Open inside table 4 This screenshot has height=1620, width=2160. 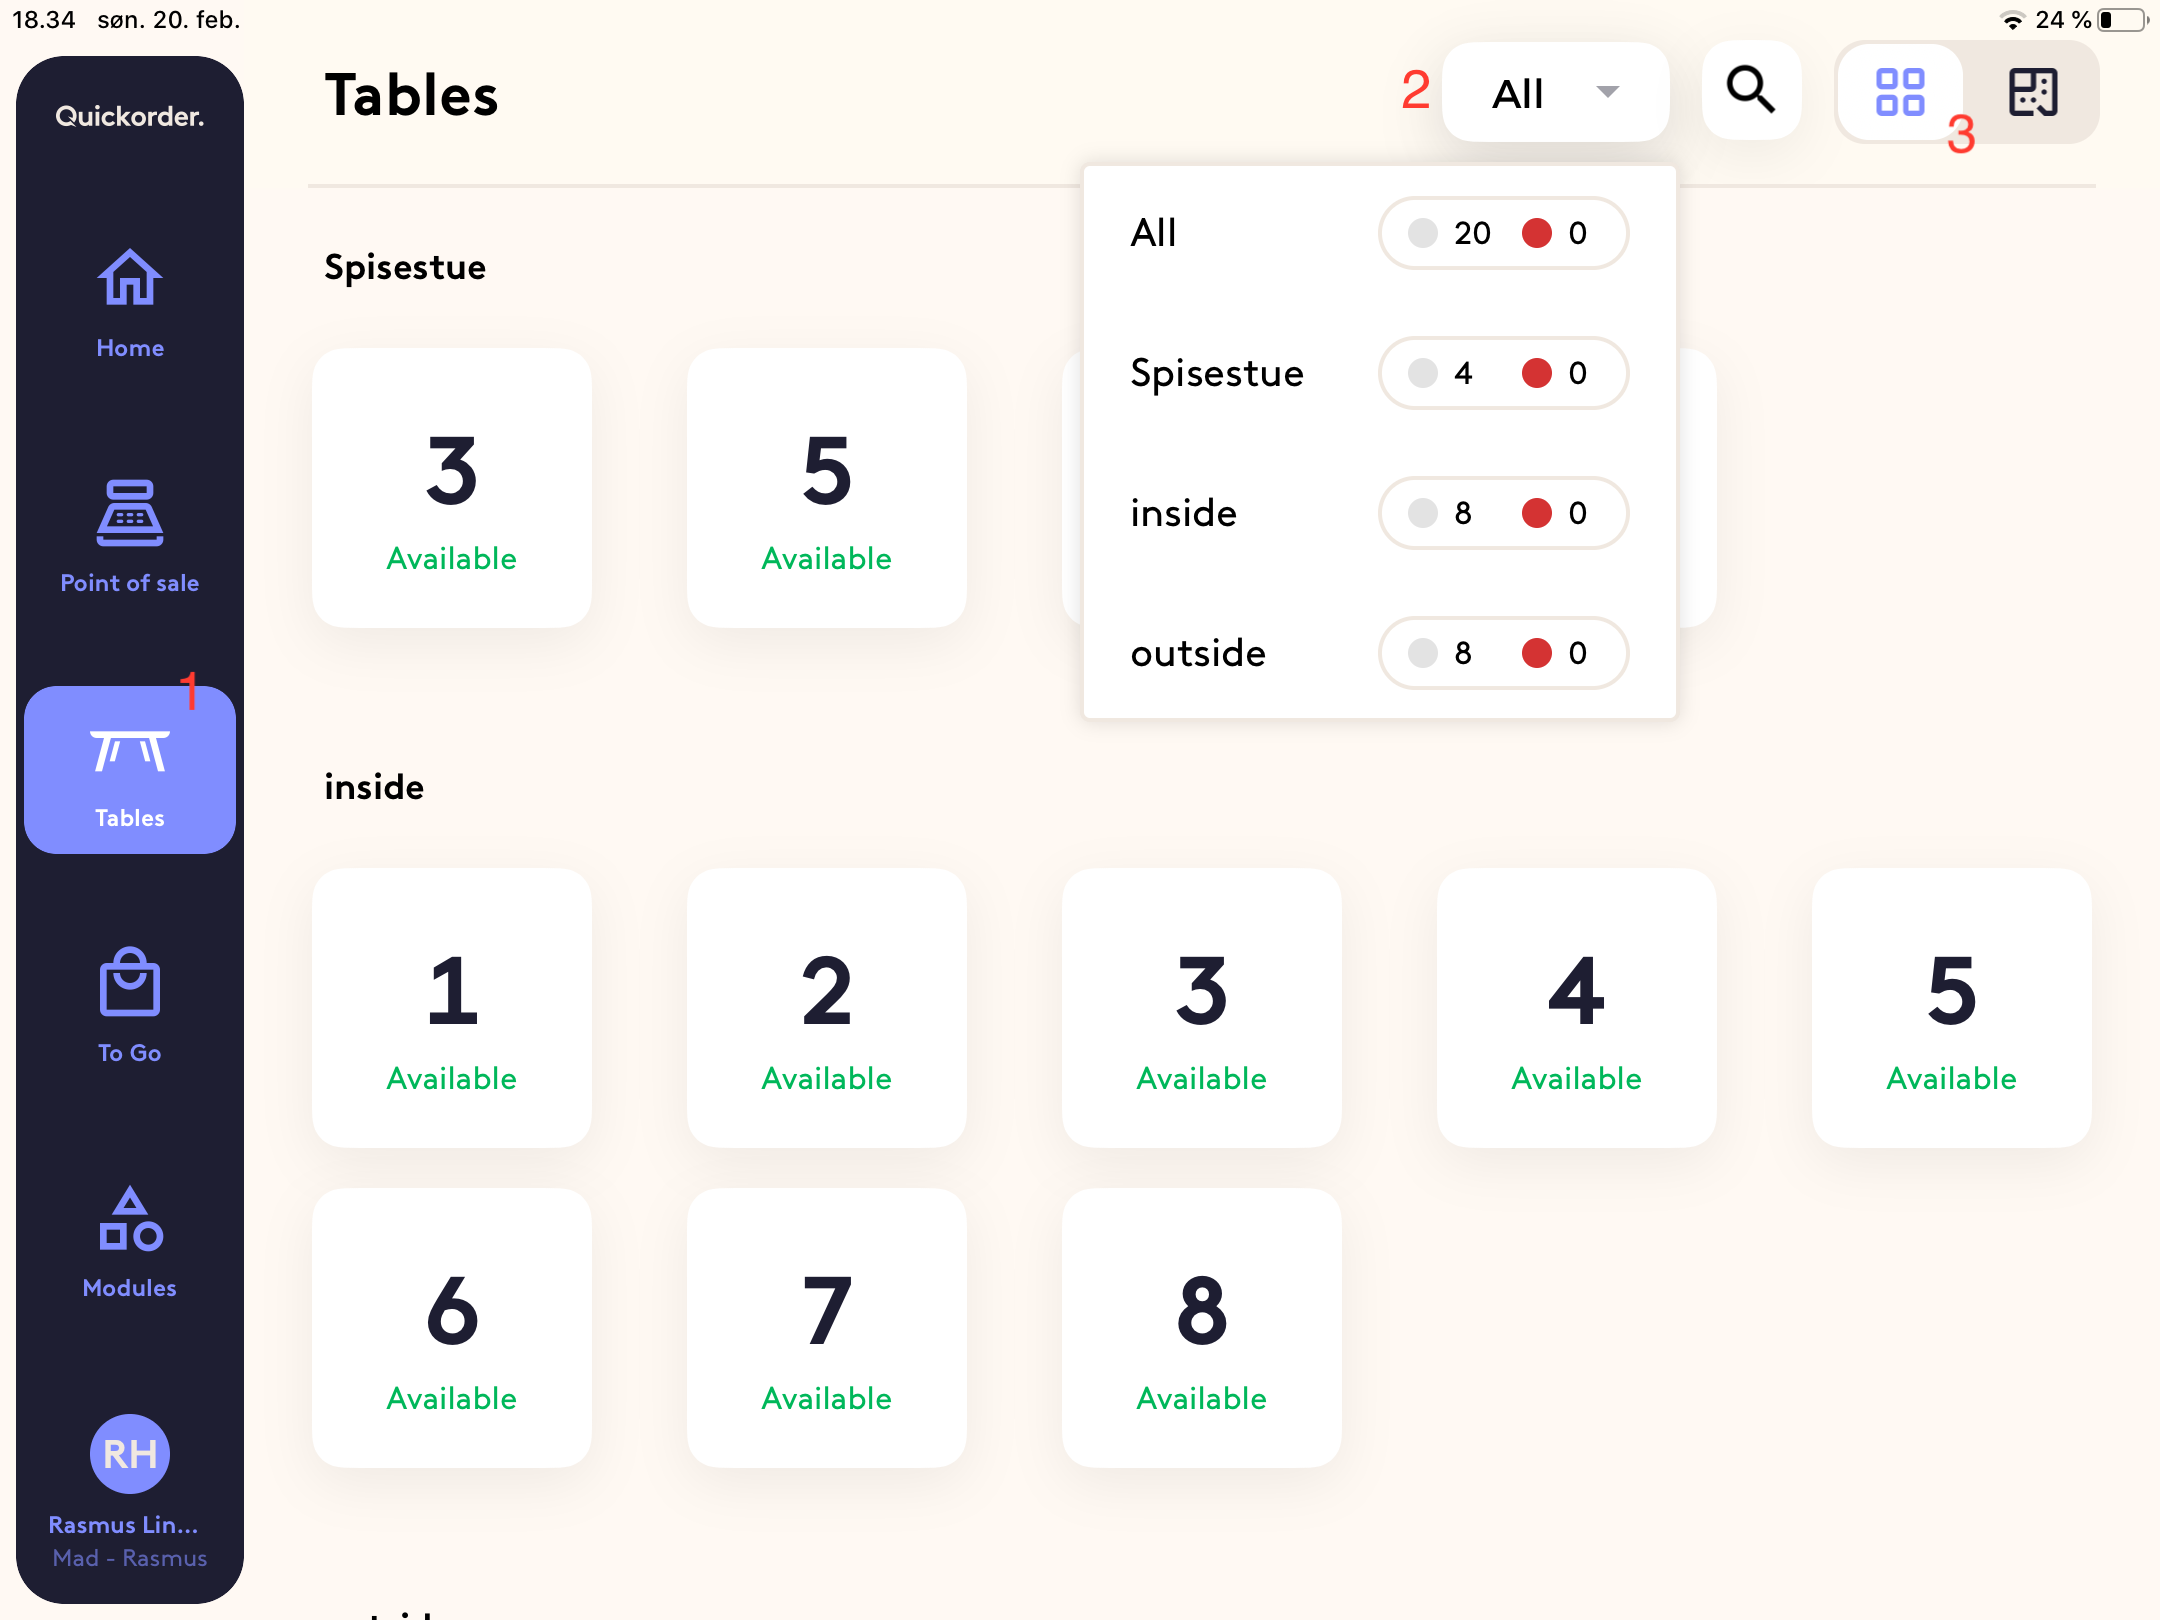coord(1577,1008)
